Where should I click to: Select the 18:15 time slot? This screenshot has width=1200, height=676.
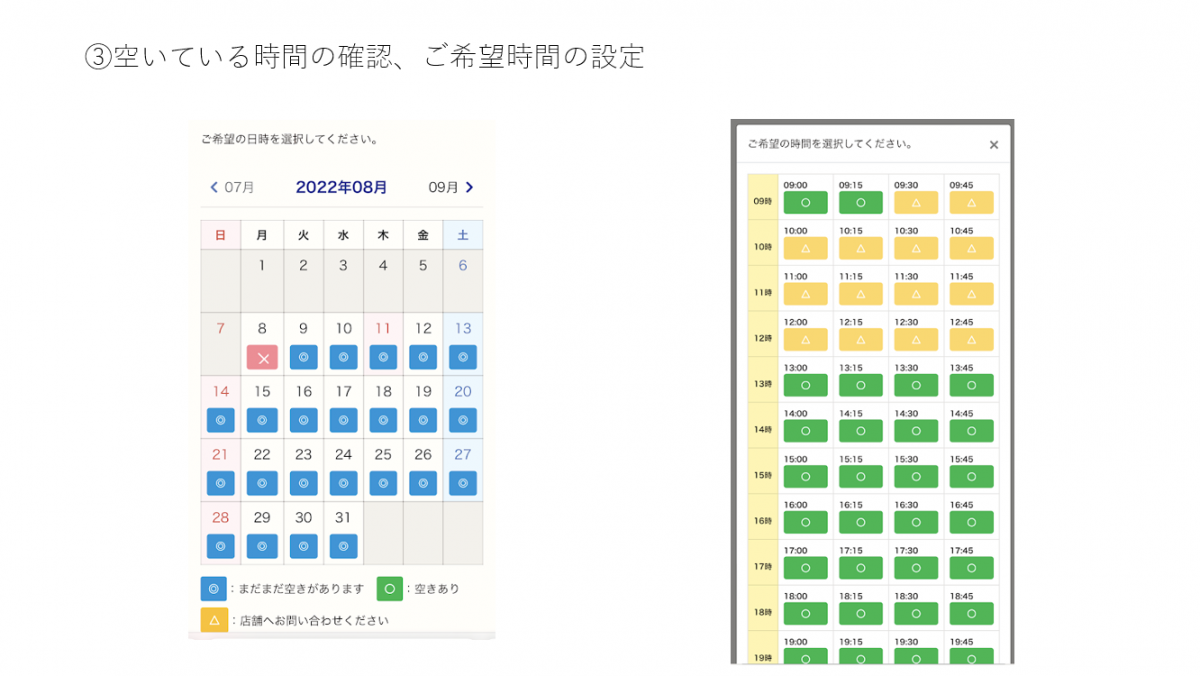tap(860, 614)
